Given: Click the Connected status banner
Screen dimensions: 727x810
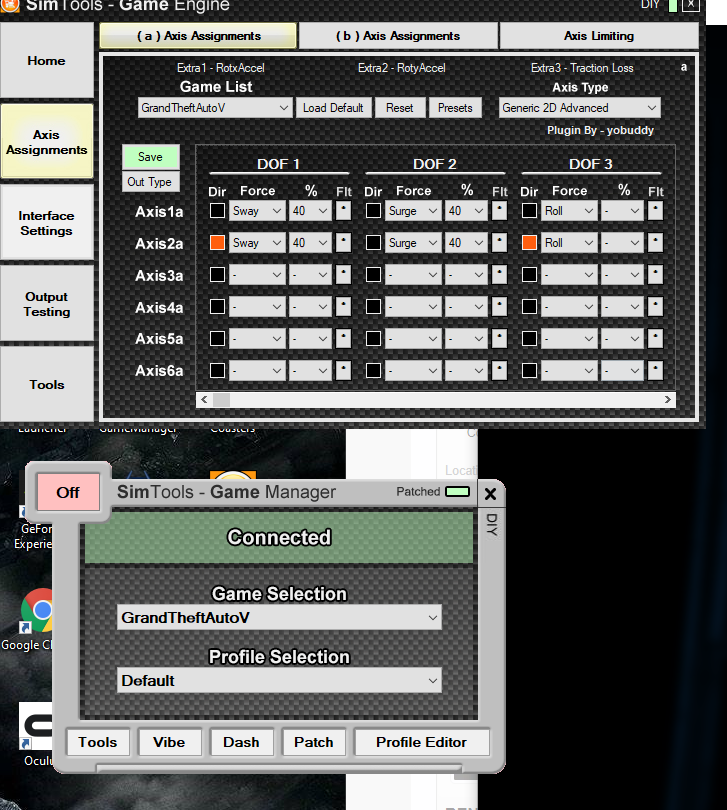Looking at the screenshot, I should (279, 538).
